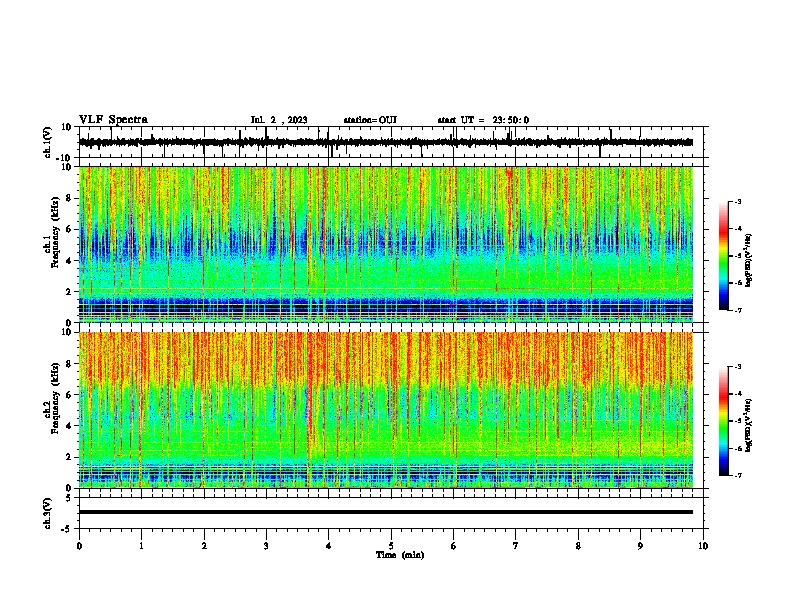This screenshot has height=612, width=792.
Task: Click the "-3" tick on ch.2 color bar
Action: point(738,367)
